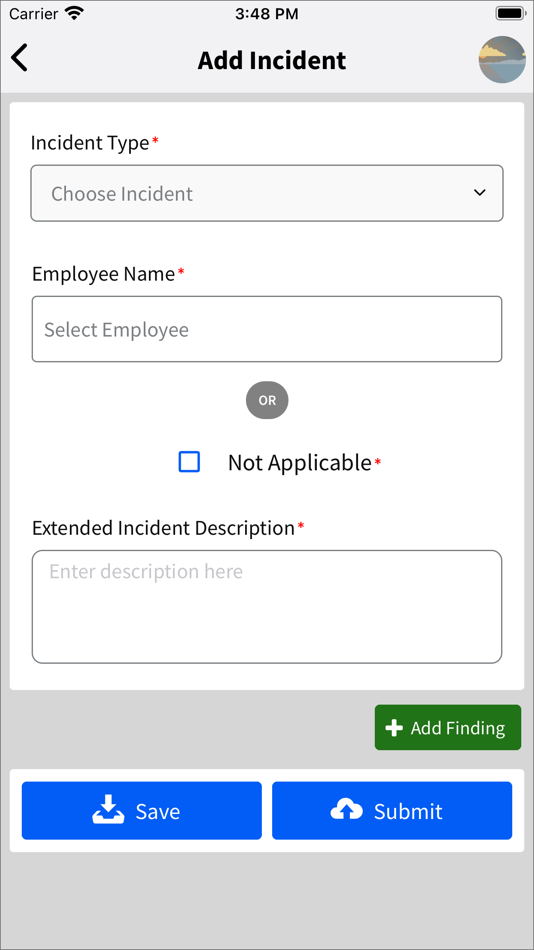This screenshot has width=534, height=950.
Task: Tap the Add Finding button
Action: tap(448, 728)
